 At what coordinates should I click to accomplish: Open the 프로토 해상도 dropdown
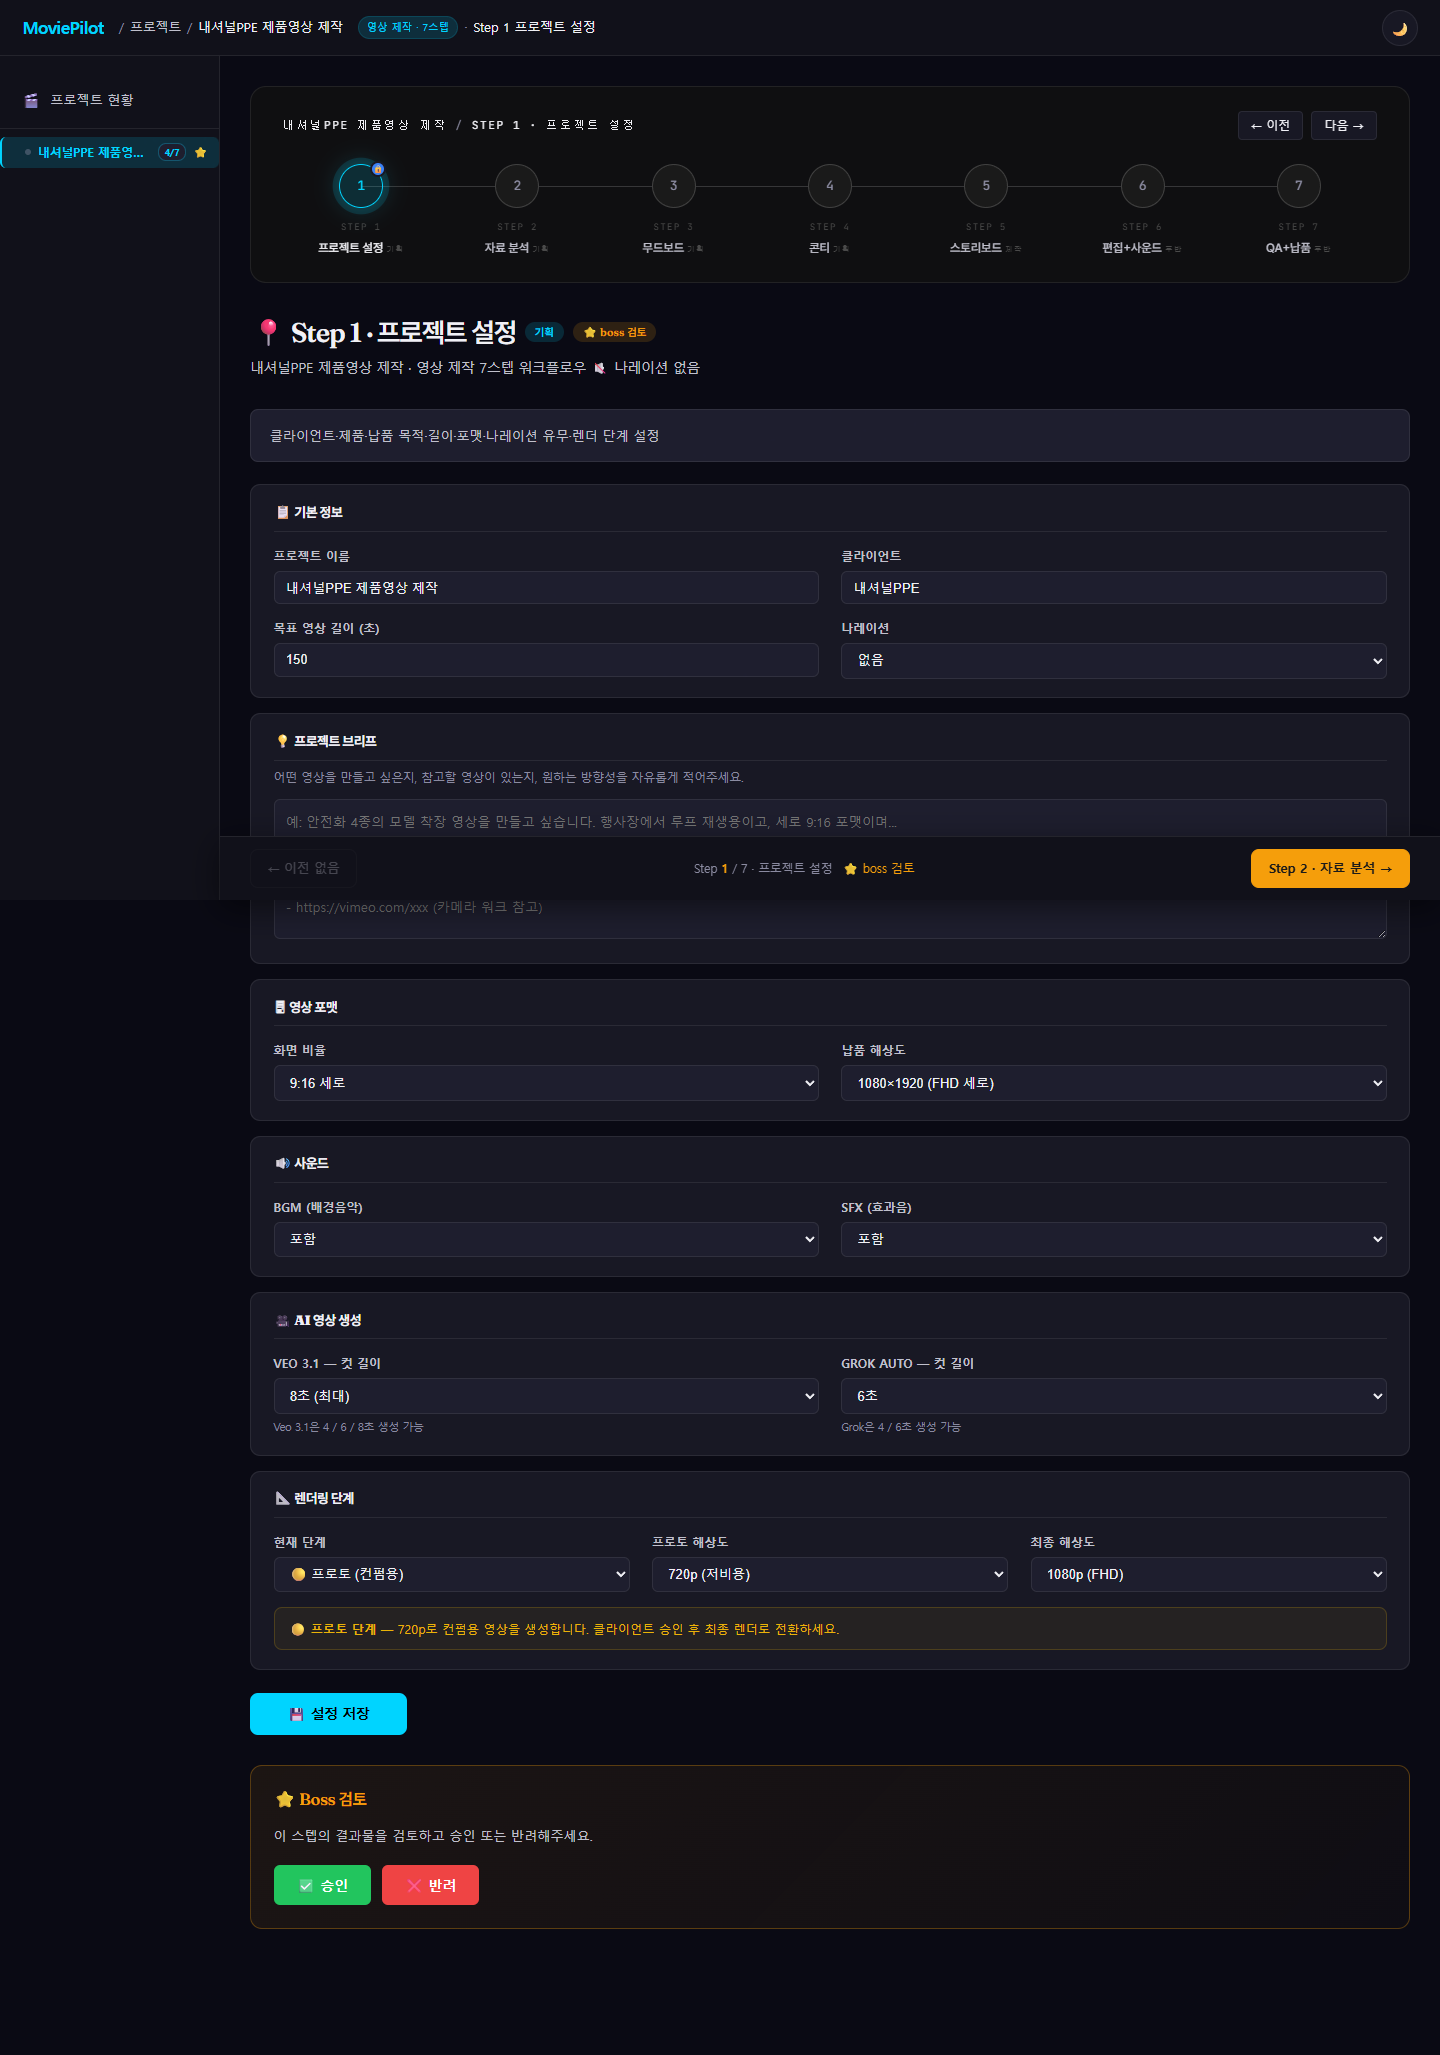click(x=830, y=1574)
